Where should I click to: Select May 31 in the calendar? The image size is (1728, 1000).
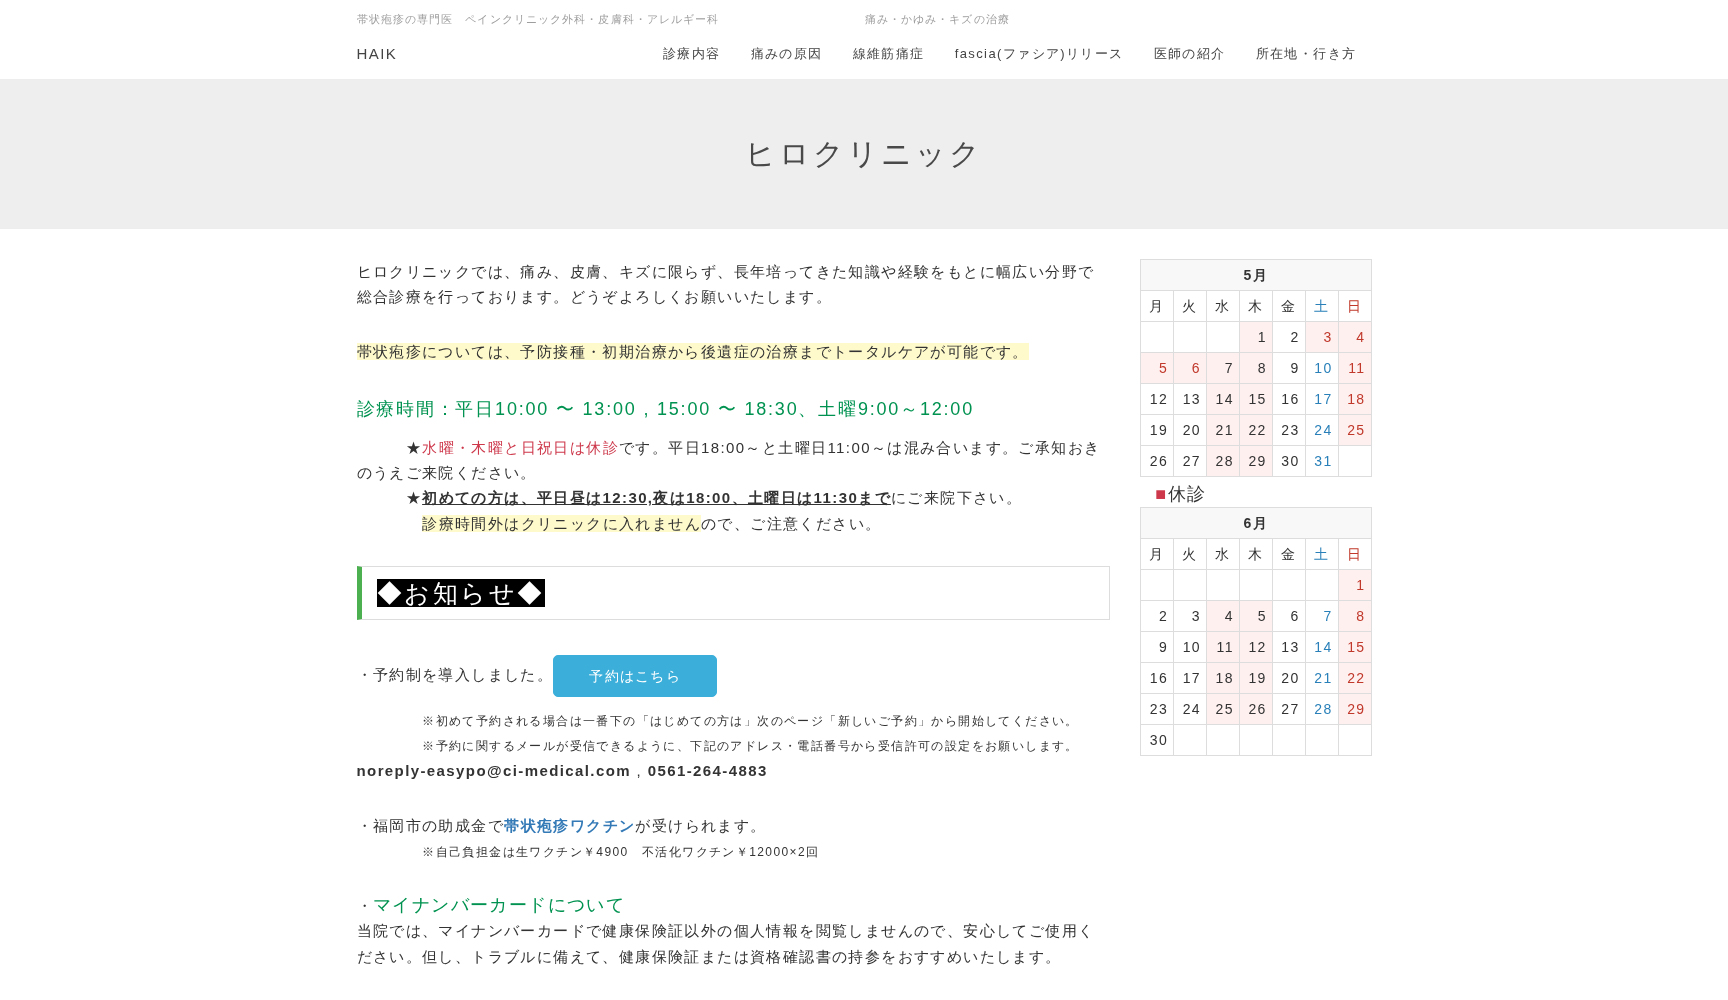coord(1322,461)
